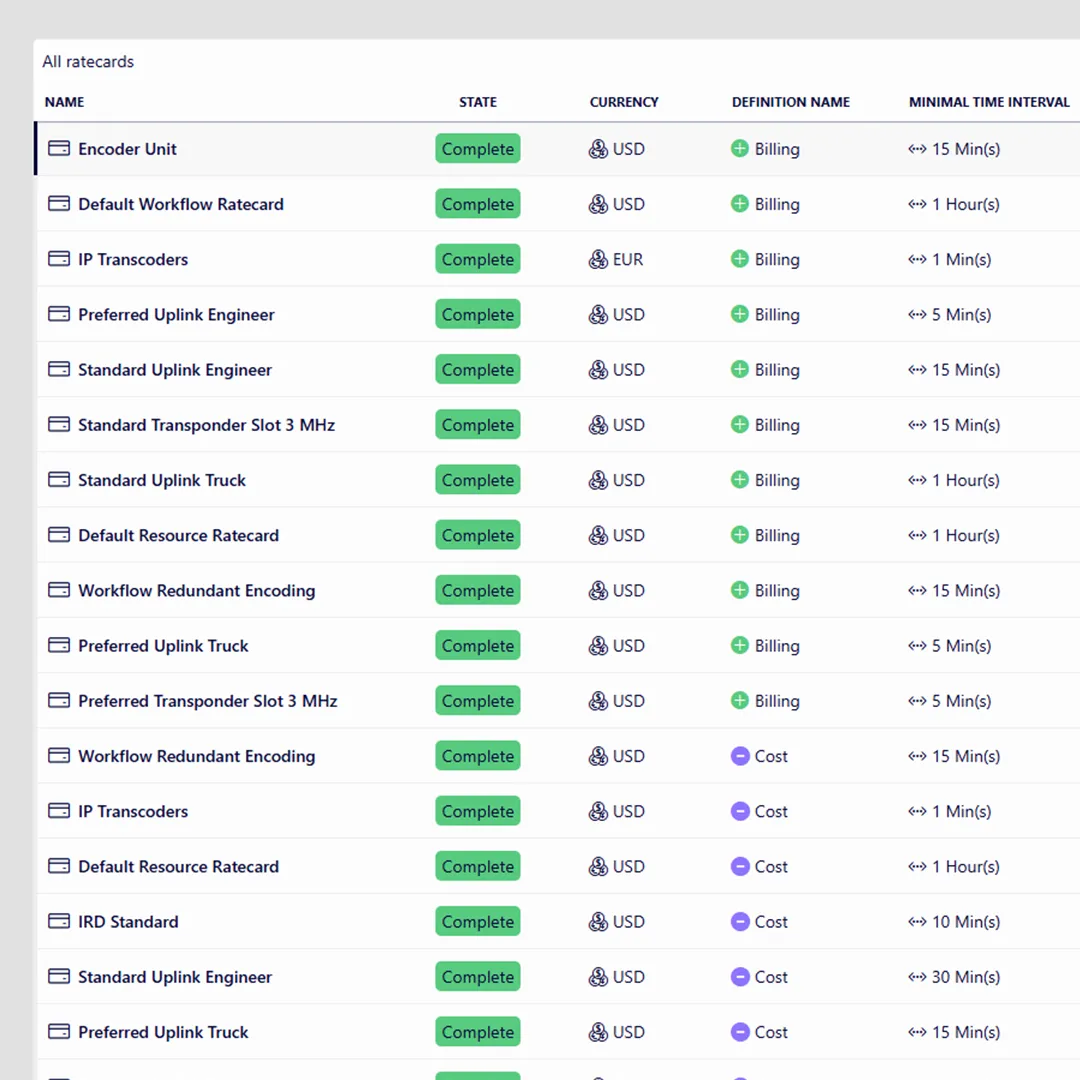Screen dimensions: 1080x1080
Task: Click the interval arrows icon for Default Workflow Ratecard
Action: (917, 204)
